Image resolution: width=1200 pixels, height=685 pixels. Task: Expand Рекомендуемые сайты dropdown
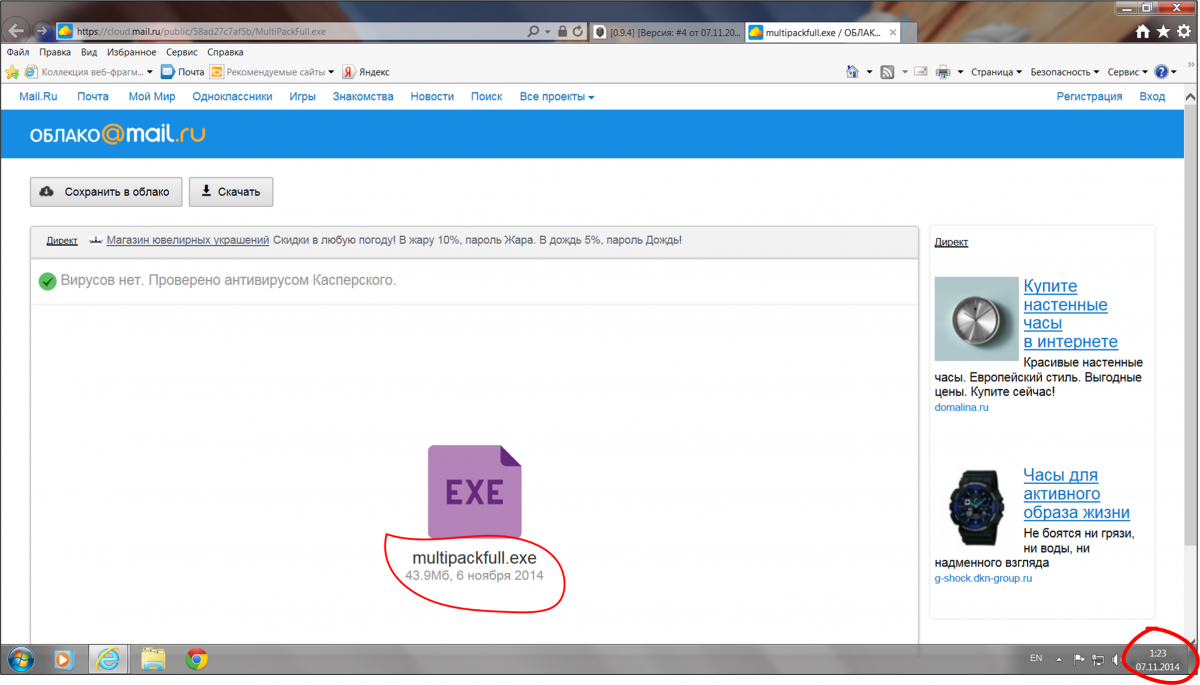click(331, 72)
